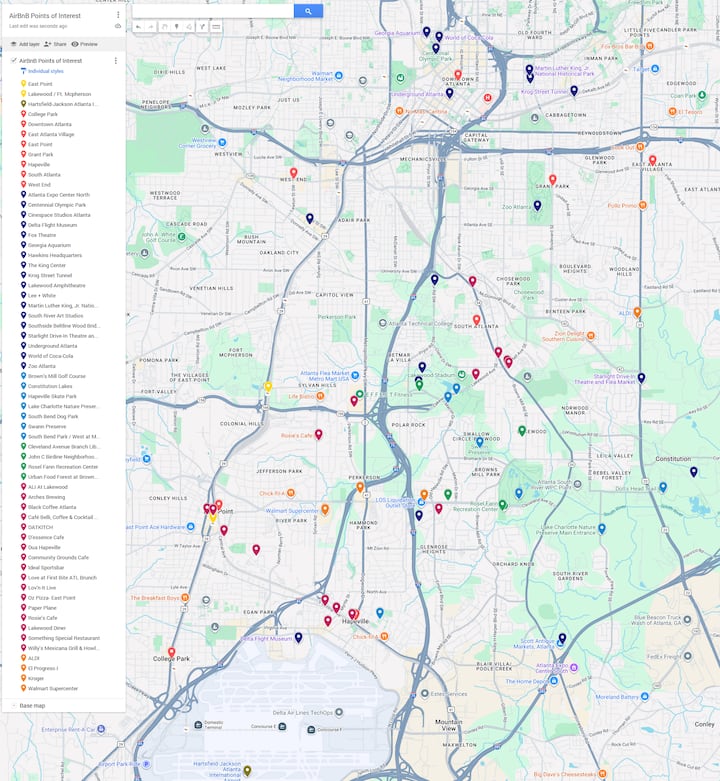This screenshot has height=781, width=720.
Task: Select Paper Plane in the layer list
Action: (42, 608)
